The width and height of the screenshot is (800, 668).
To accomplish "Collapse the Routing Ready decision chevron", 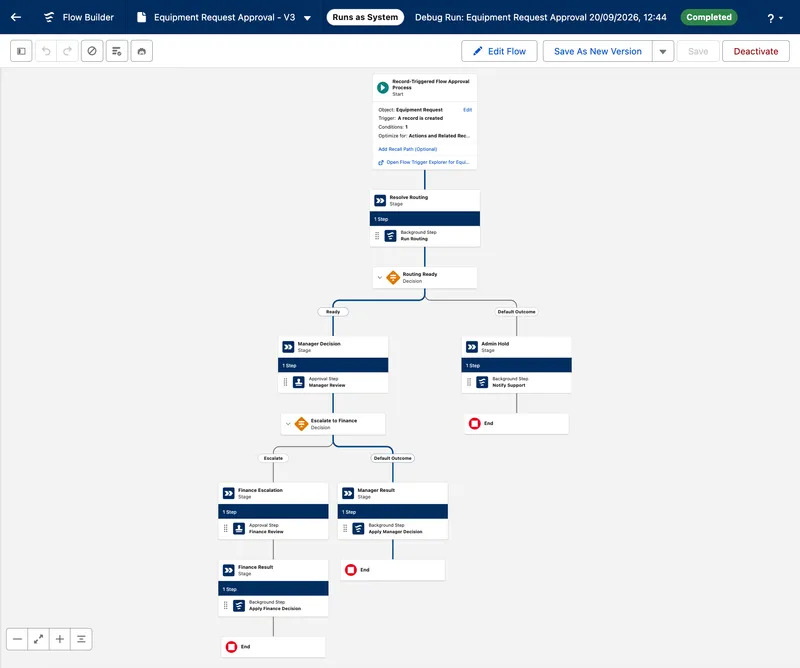I will tap(380, 278).
